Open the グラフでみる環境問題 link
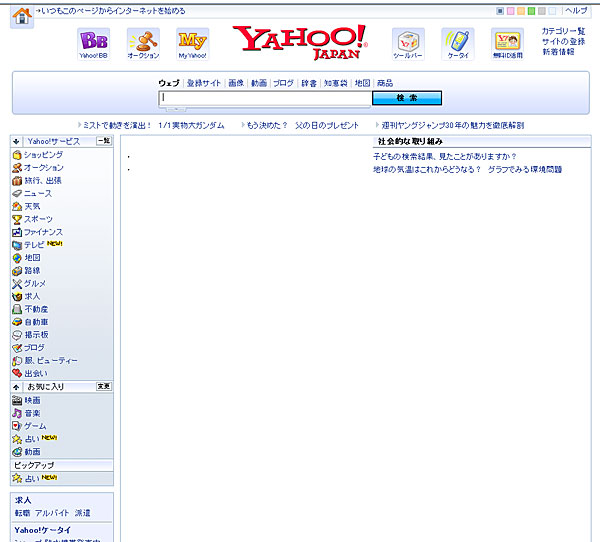The height and width of the screenshot is (542, 600). pyautogui.click(x=525, y=170)
